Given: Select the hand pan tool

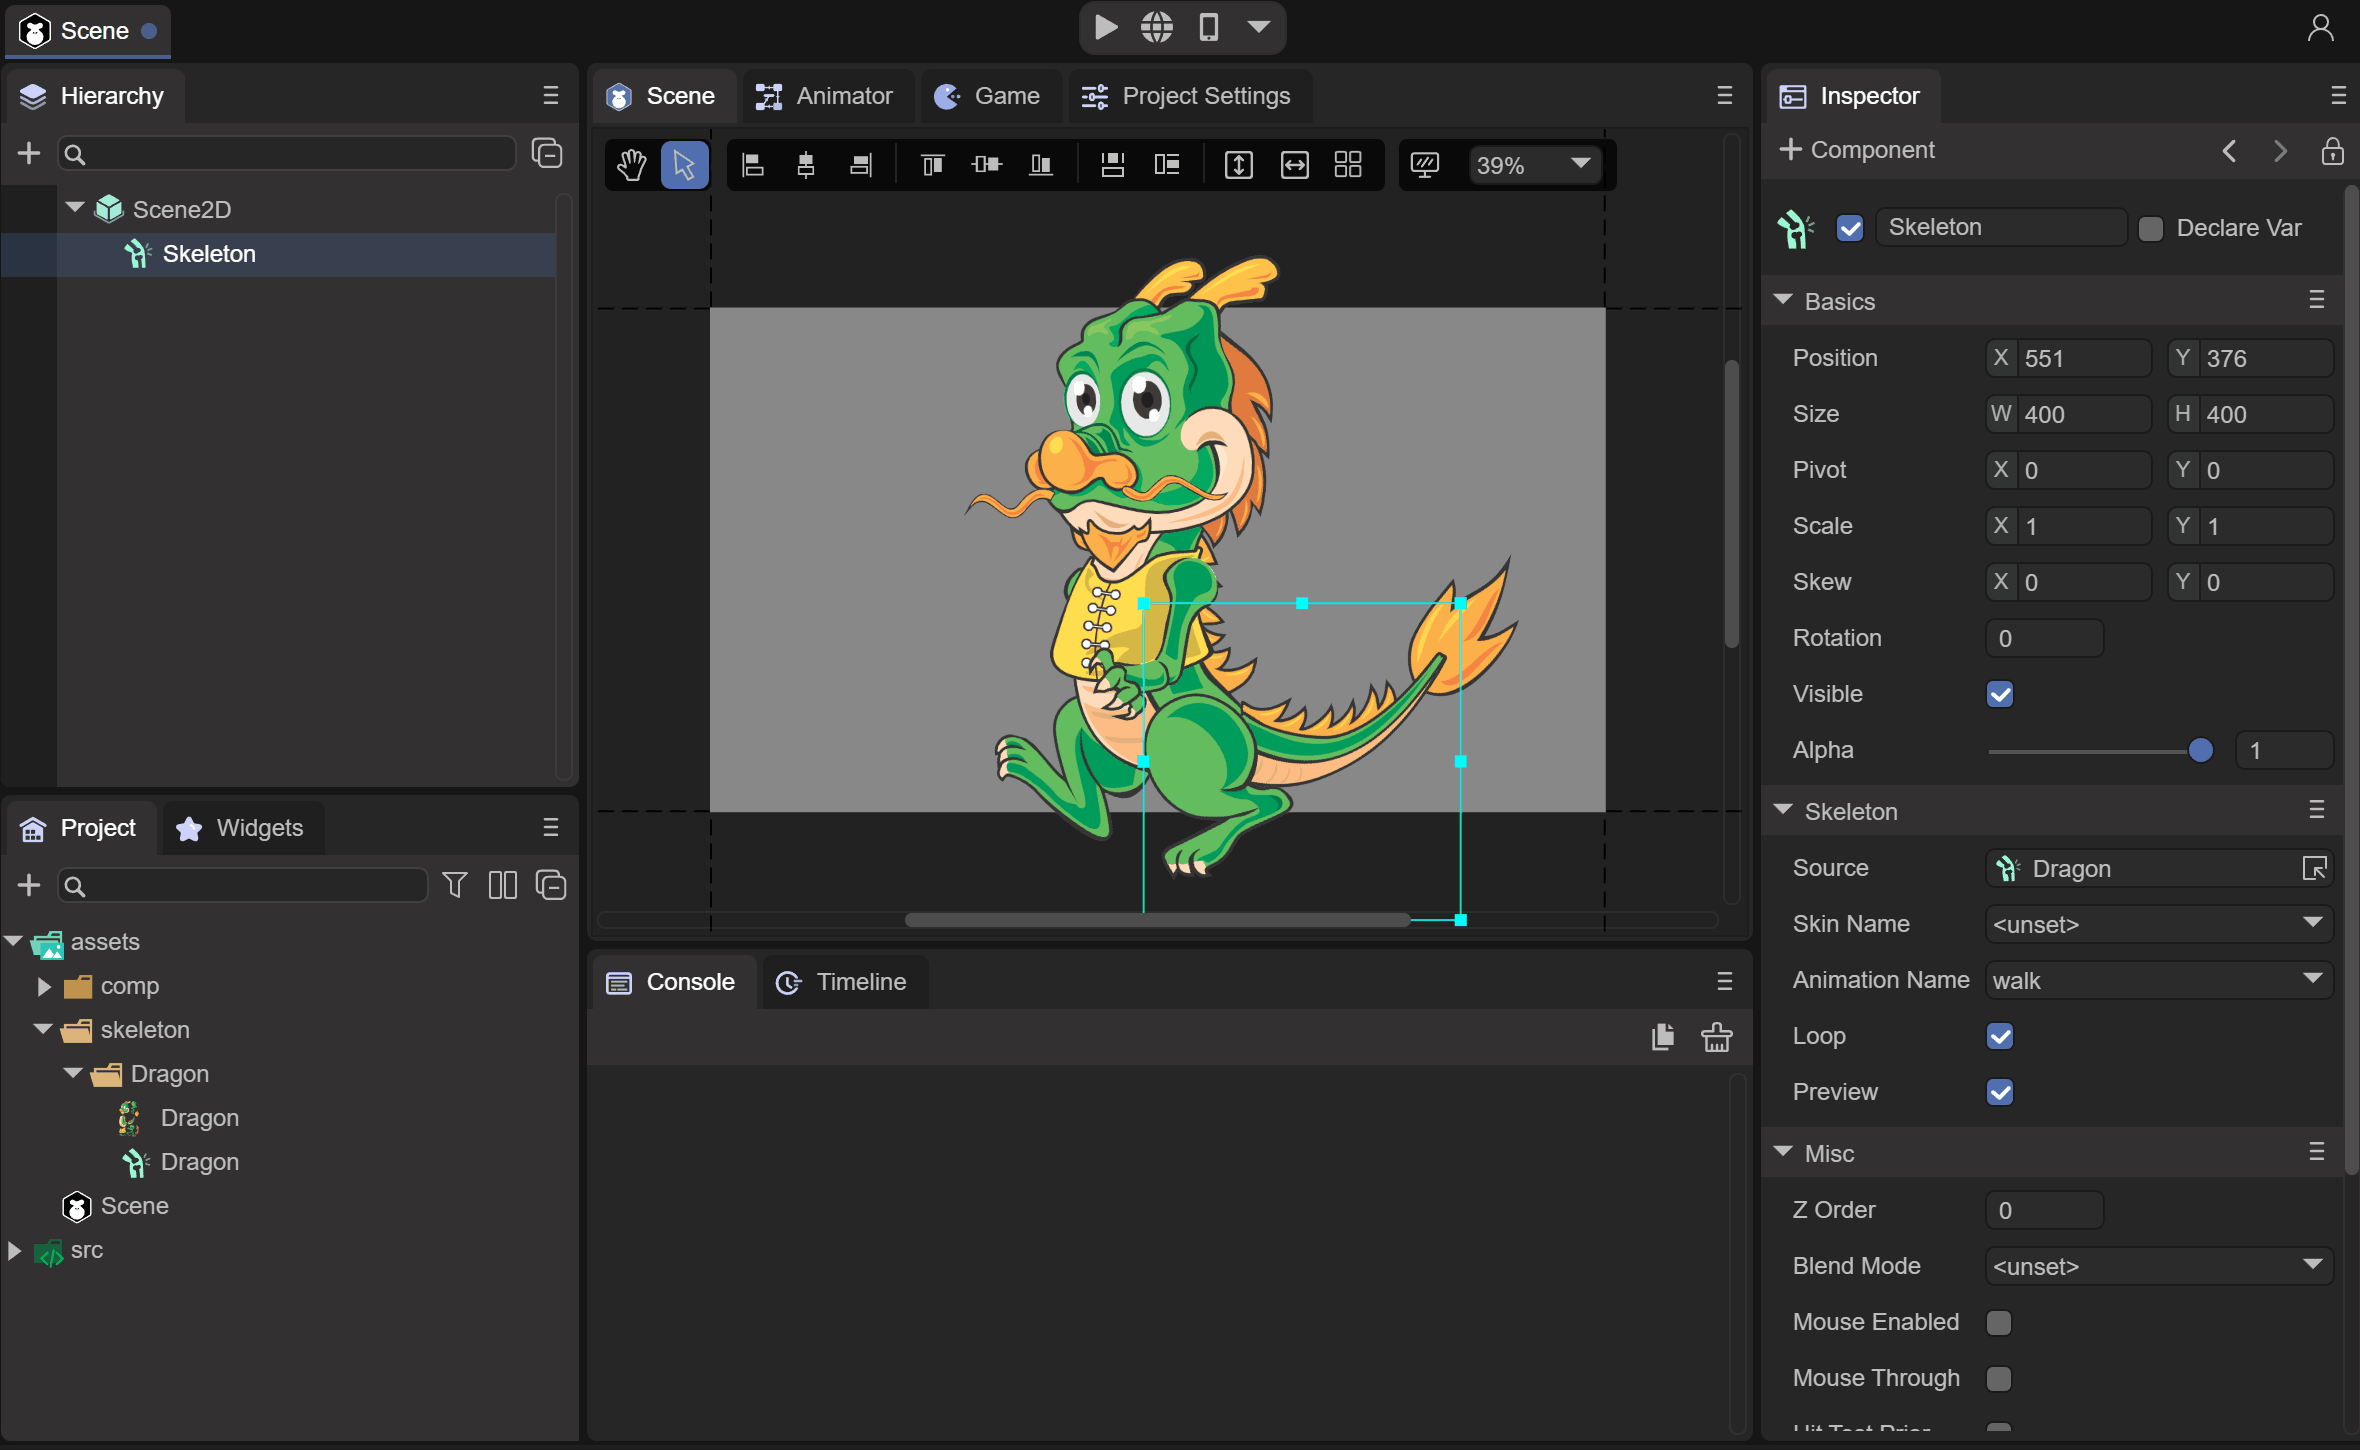Looking at the screenshot, I should pyautogui.click(x=631, y=165).
